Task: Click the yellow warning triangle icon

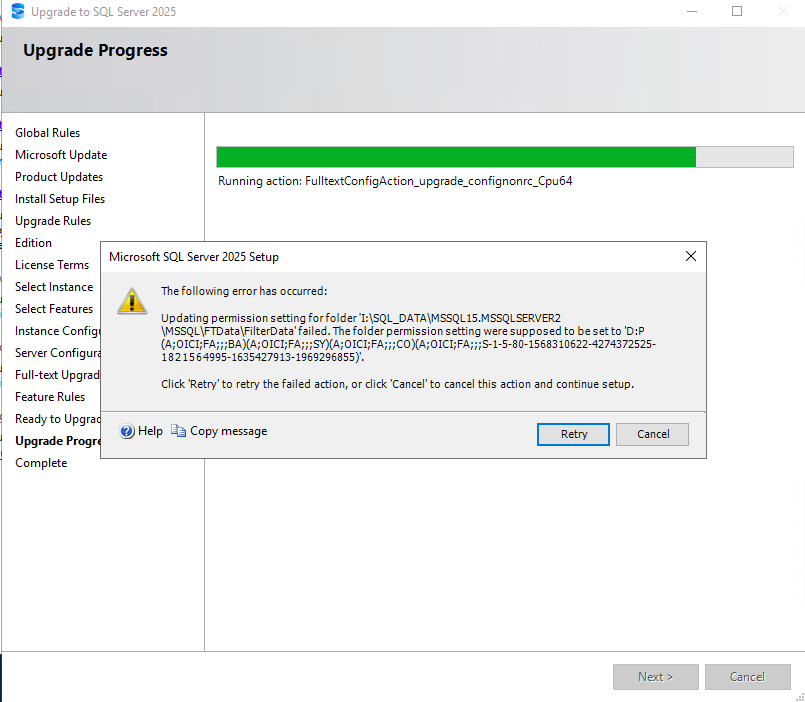Action: 132,301
